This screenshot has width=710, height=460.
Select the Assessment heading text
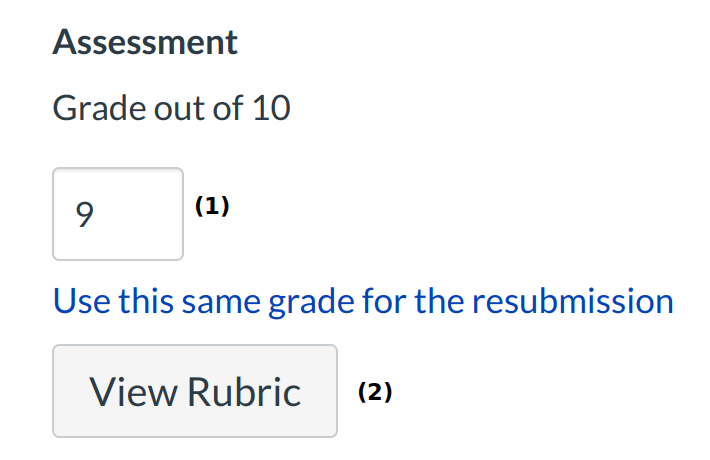pyautogui.click(x=145, y=42)
